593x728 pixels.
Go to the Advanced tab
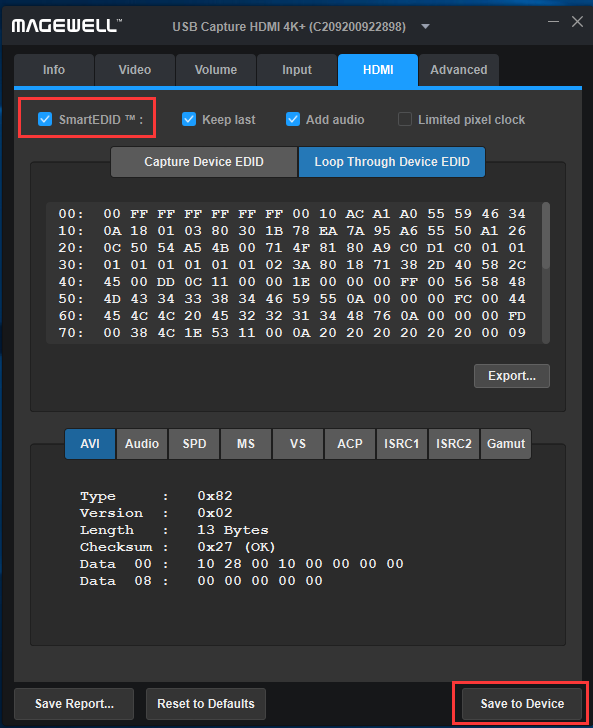[x=459, y=70]
